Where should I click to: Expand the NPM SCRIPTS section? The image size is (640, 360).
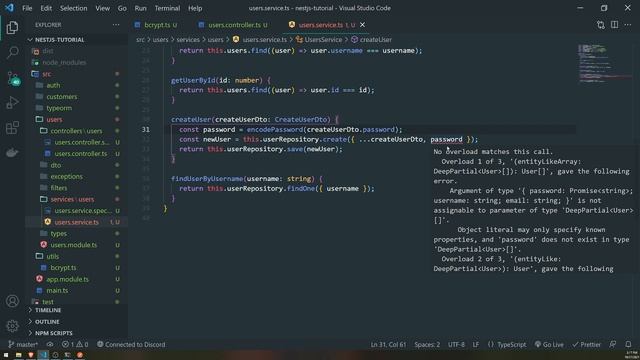click(x=53, y=333)
